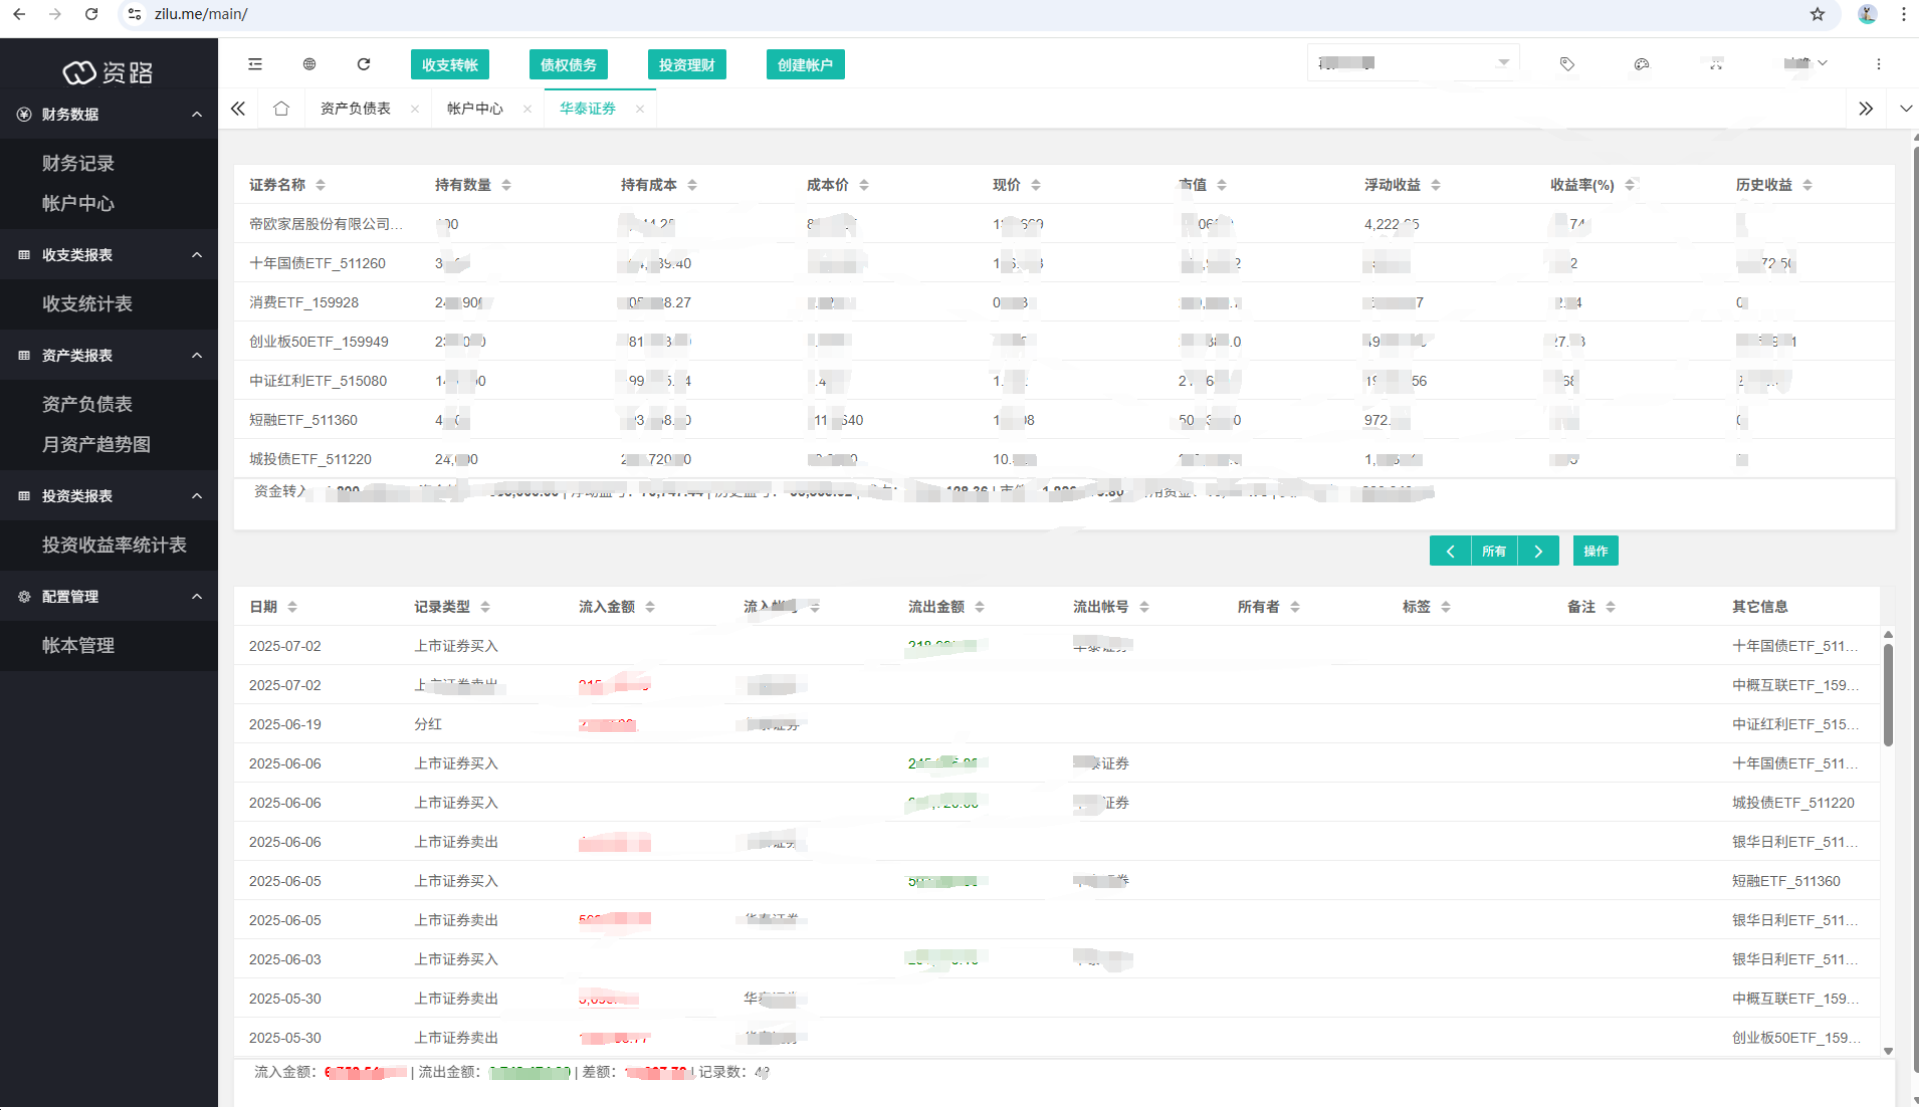Switch to the 资产负债表 tab

point(355,108)
